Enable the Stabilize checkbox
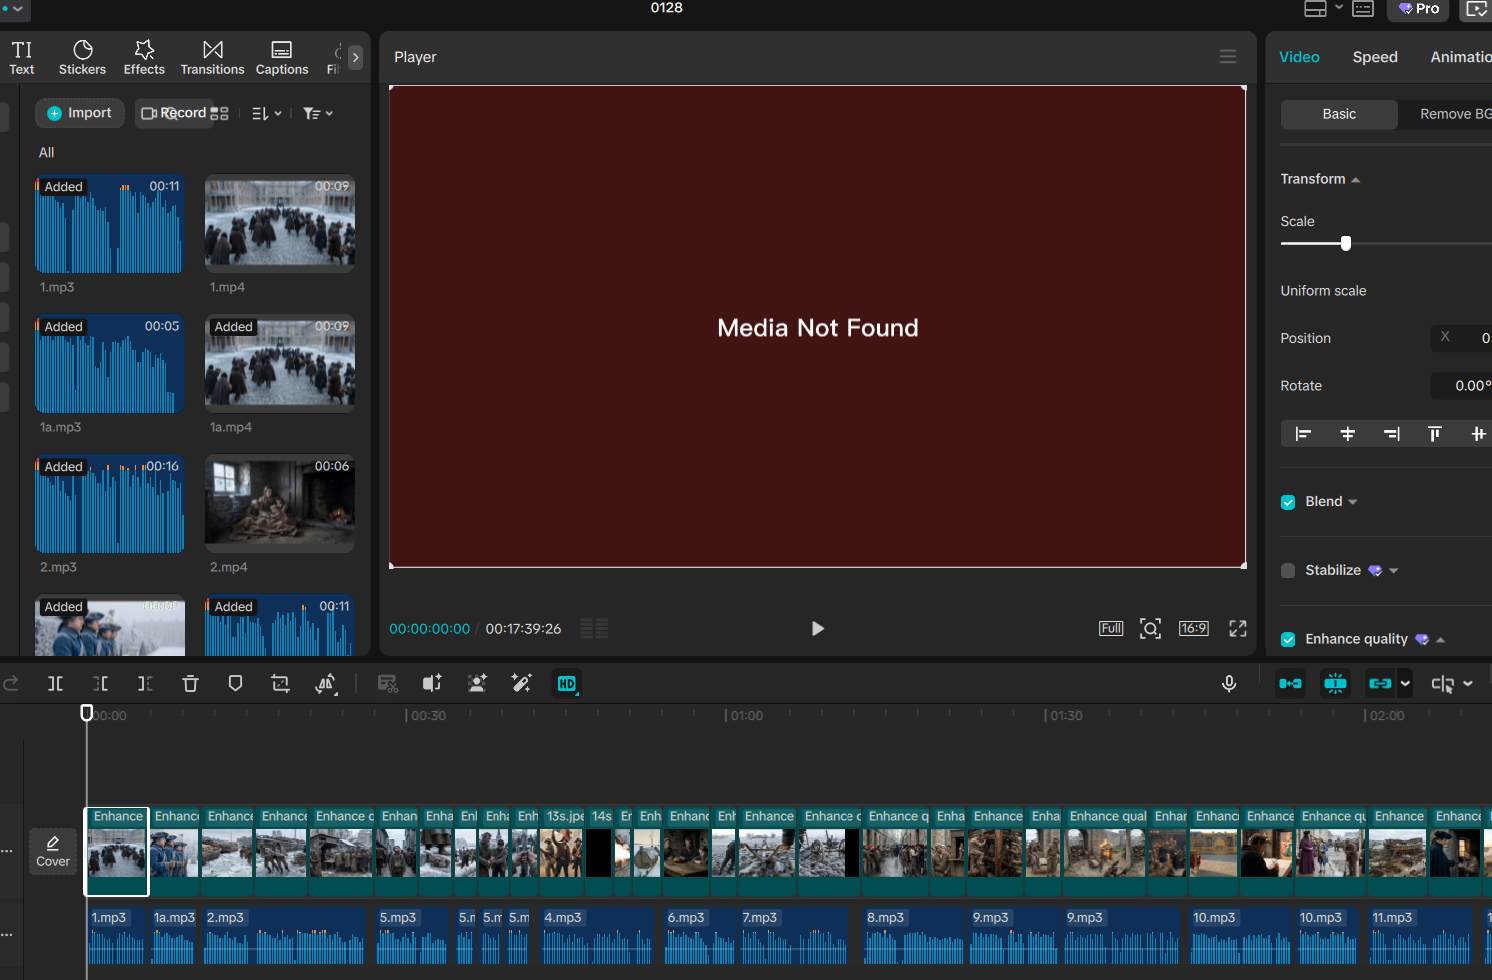This screenshot has width=1492, height=980. pyautogui.click(x=1288, y=571)
